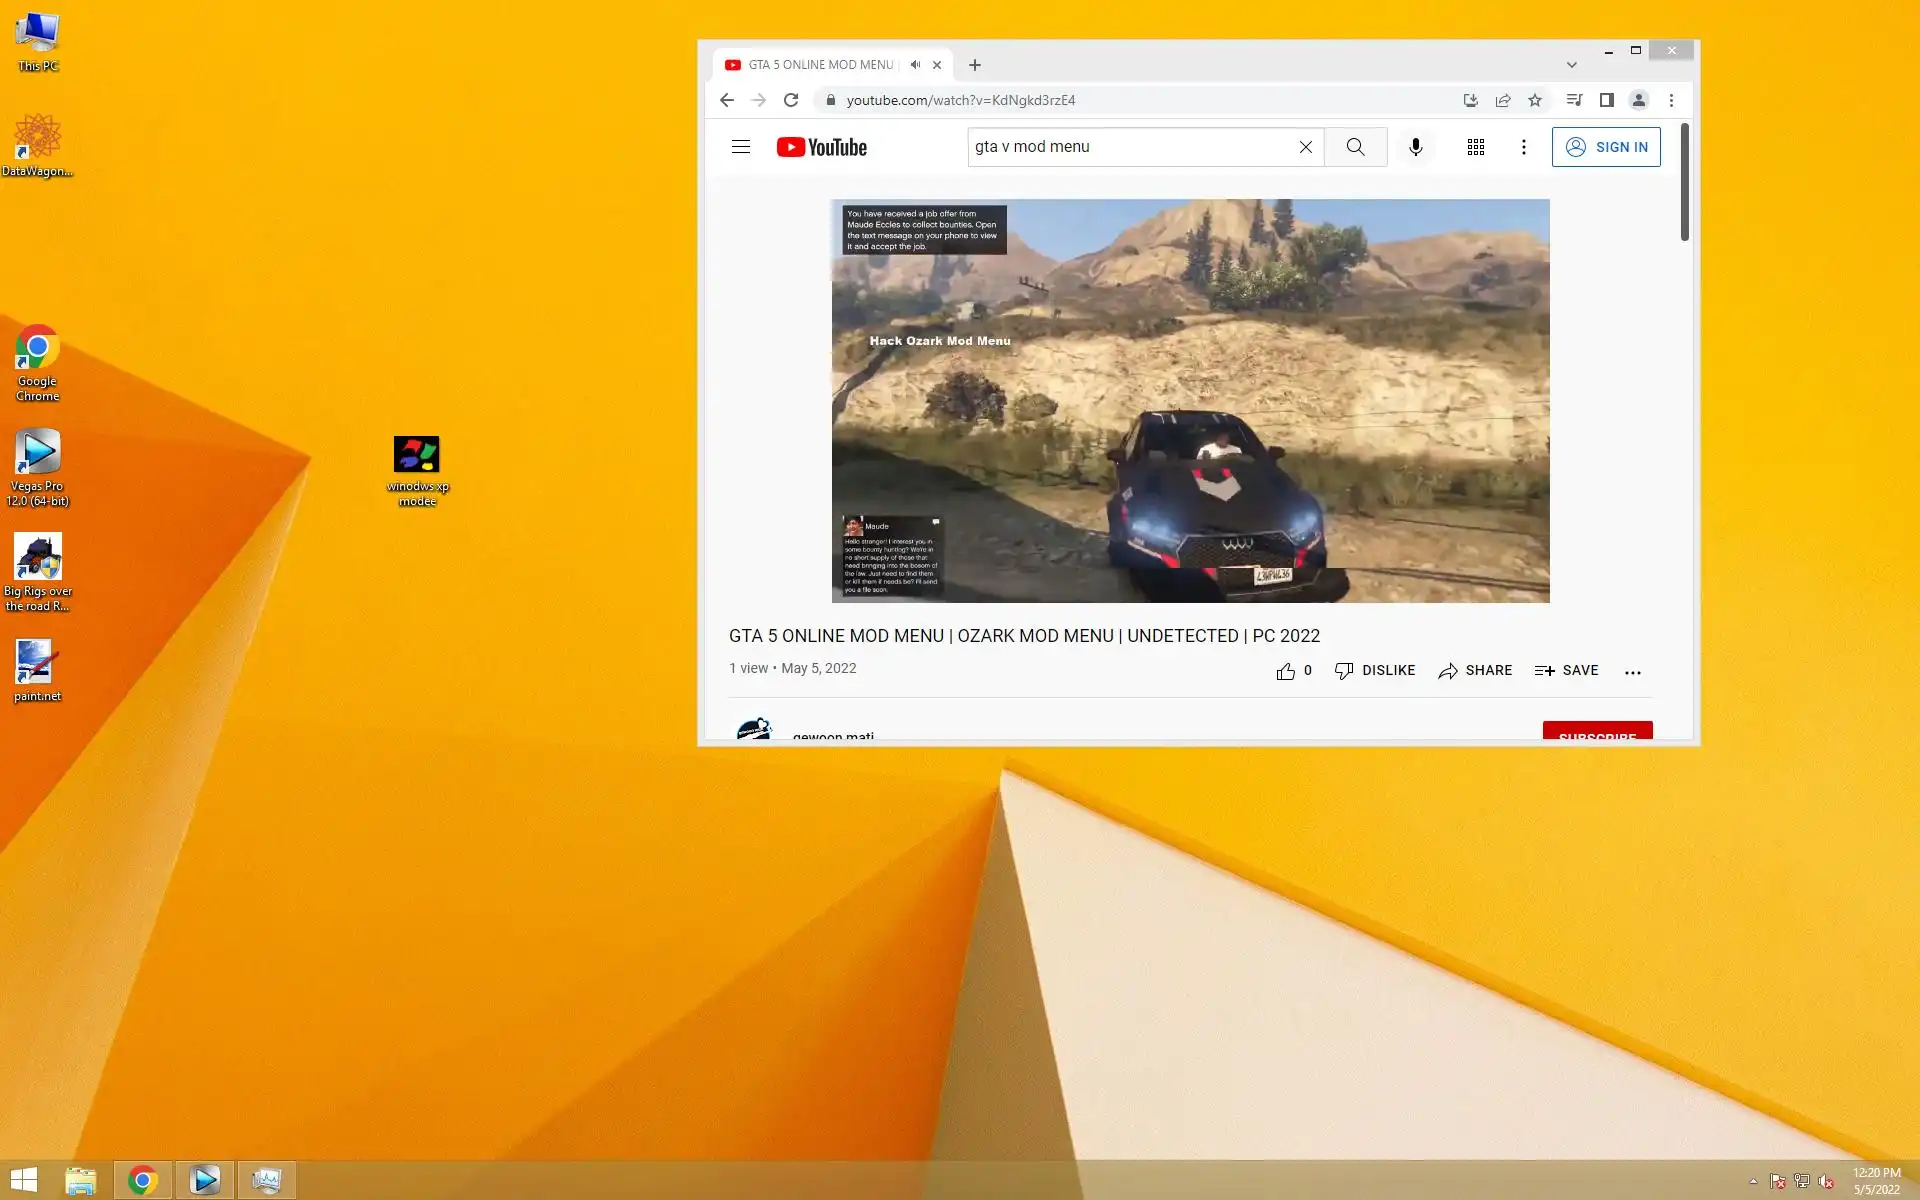
Task: Click the YouTube logo
Action: point(822,147)
